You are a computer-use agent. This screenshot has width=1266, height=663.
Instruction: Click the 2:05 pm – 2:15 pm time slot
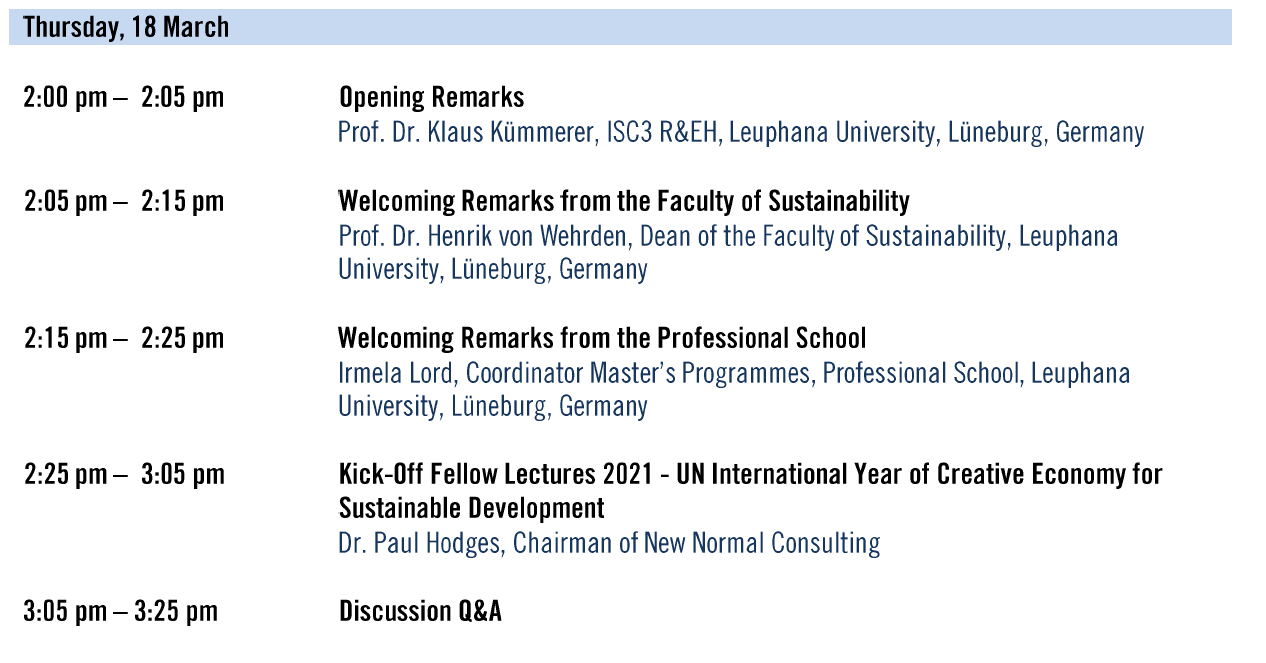(x=124, y=201)
